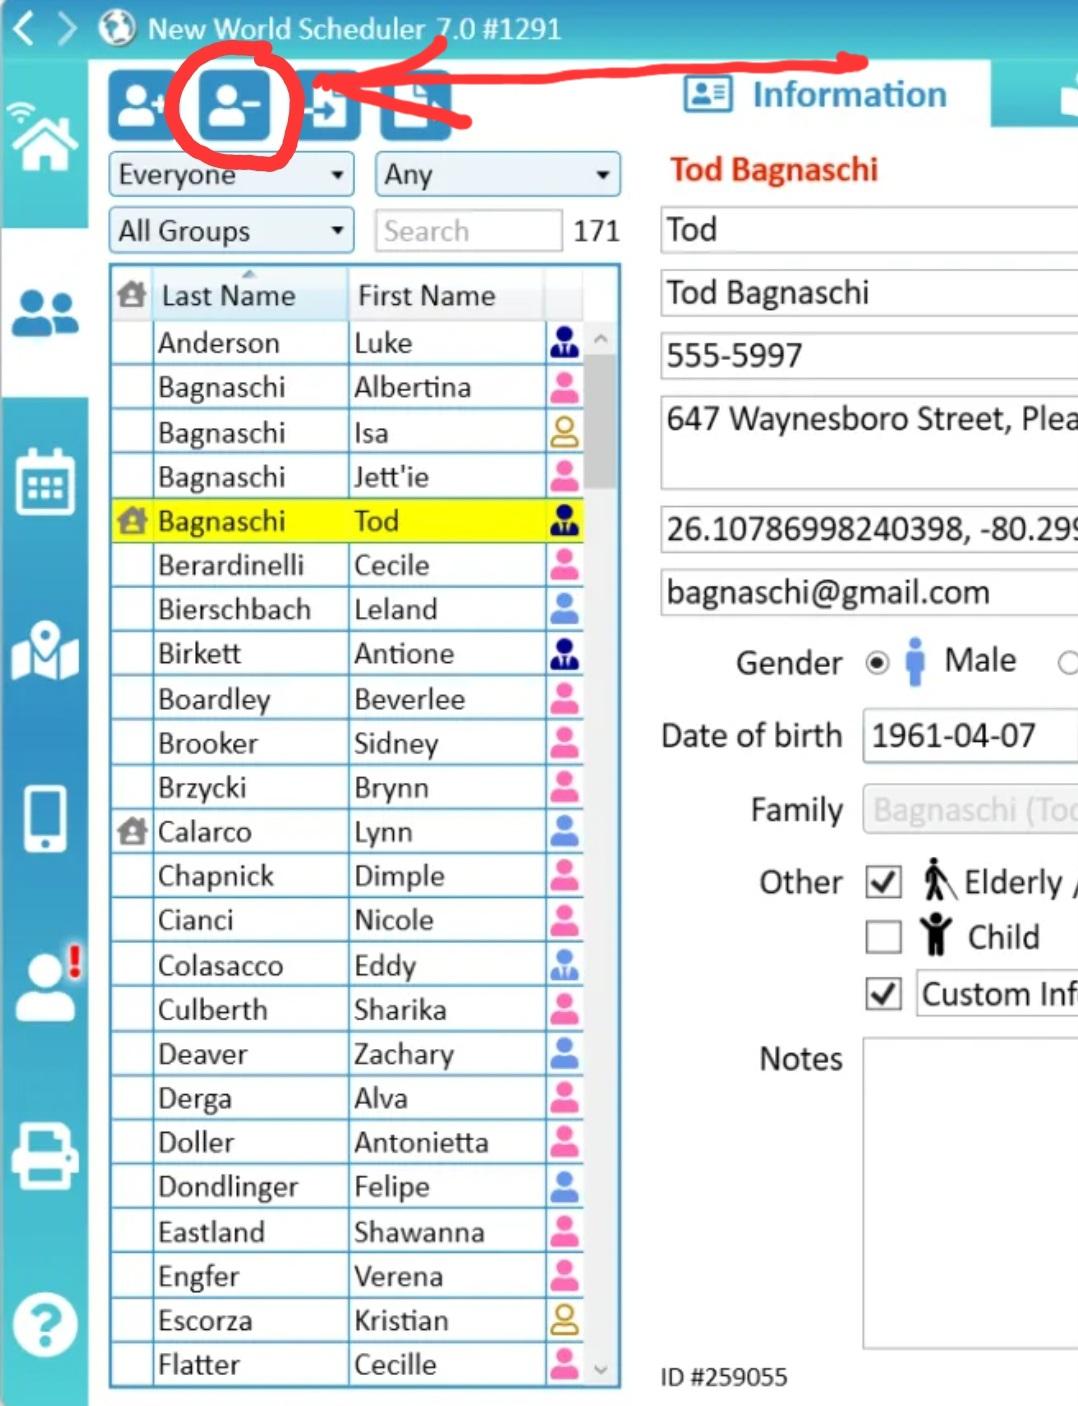Select Calarco Lynn in the people list

point(300,832)
